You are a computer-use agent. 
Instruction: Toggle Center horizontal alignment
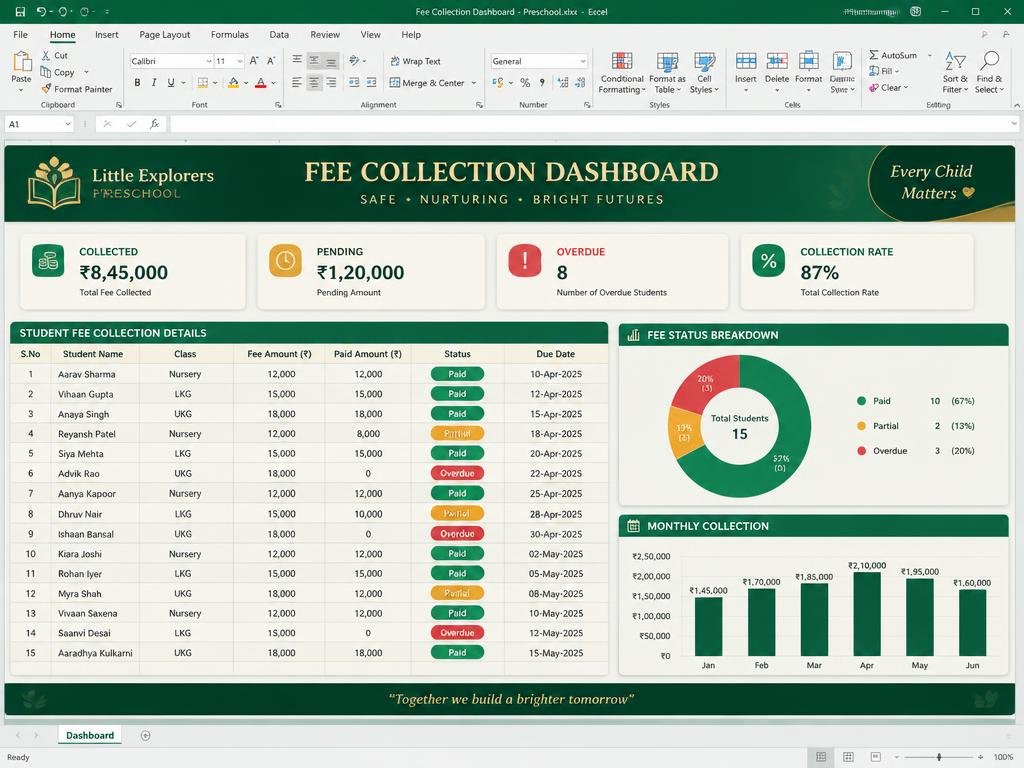(x=314, y=82)
